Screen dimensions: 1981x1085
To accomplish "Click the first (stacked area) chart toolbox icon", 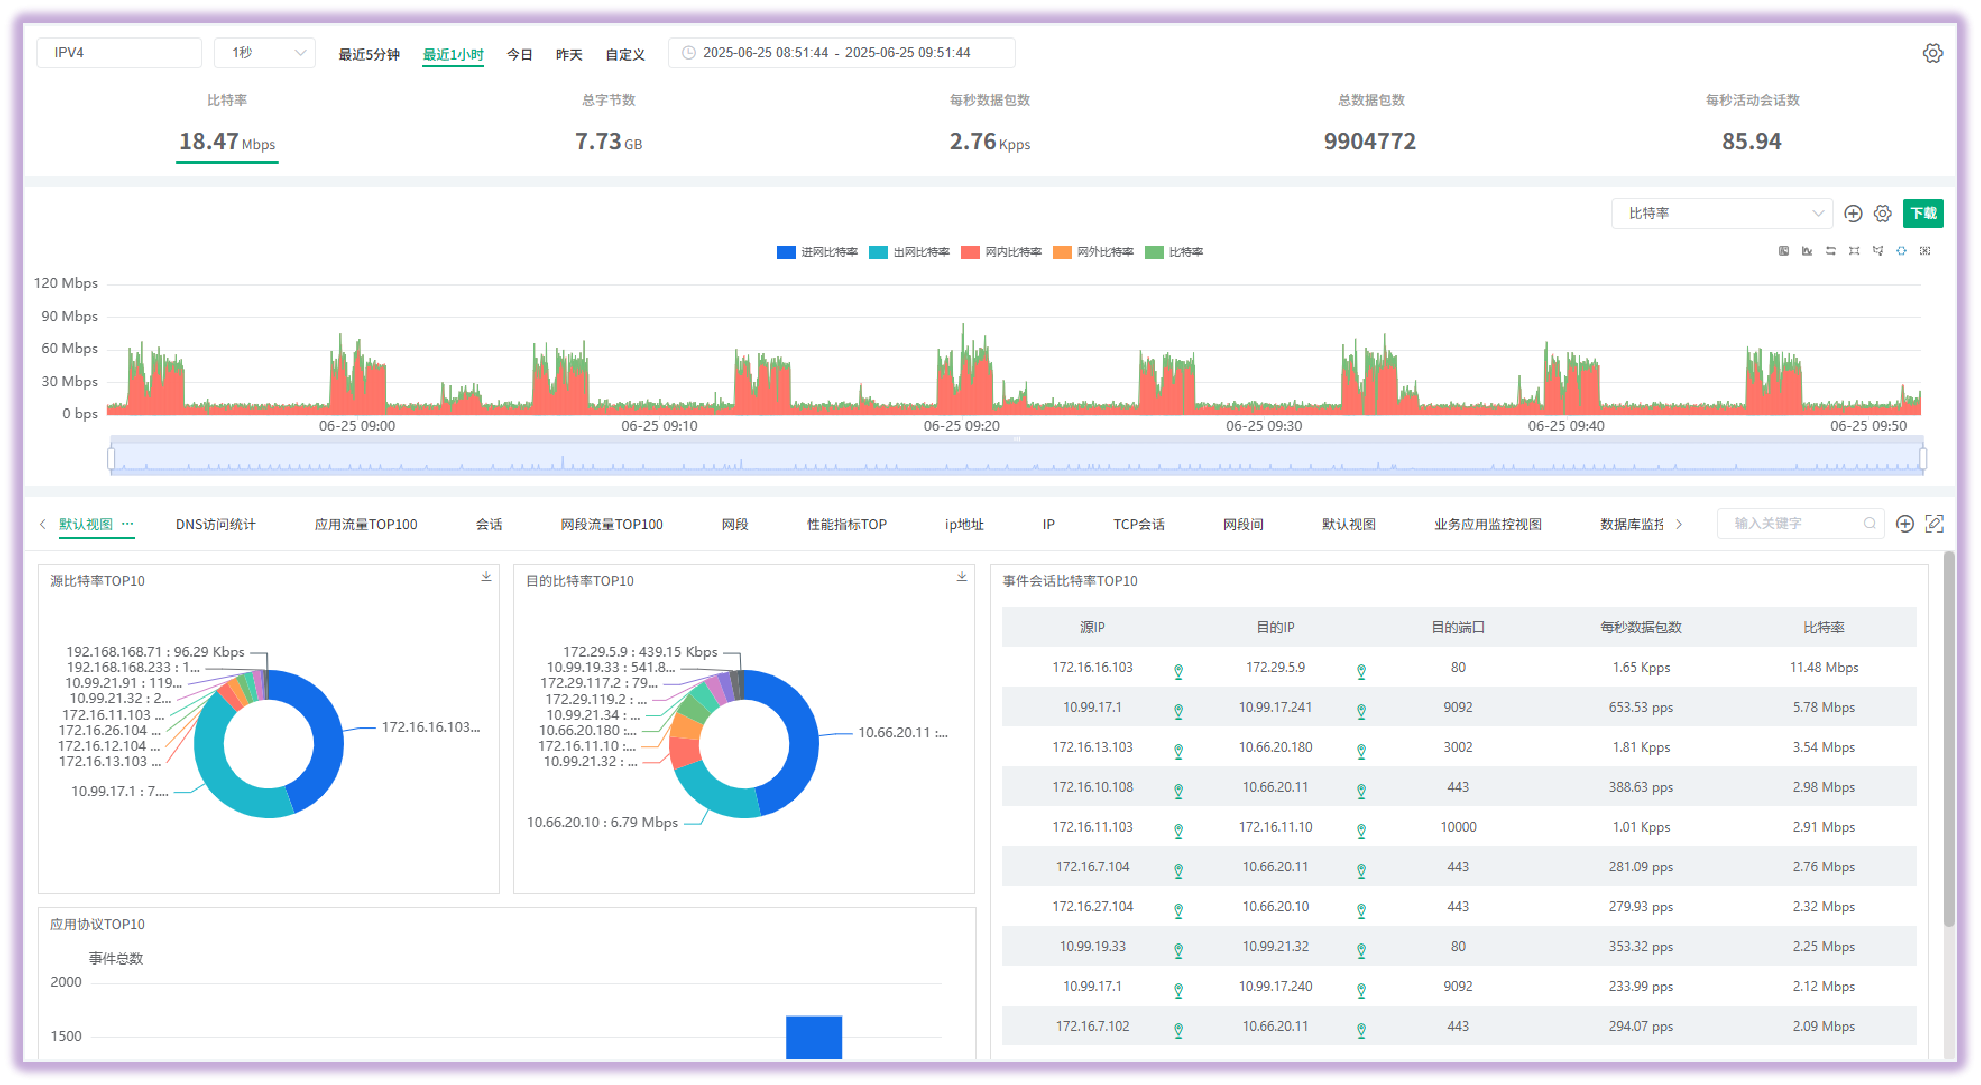I will [x=1784, y=251].
